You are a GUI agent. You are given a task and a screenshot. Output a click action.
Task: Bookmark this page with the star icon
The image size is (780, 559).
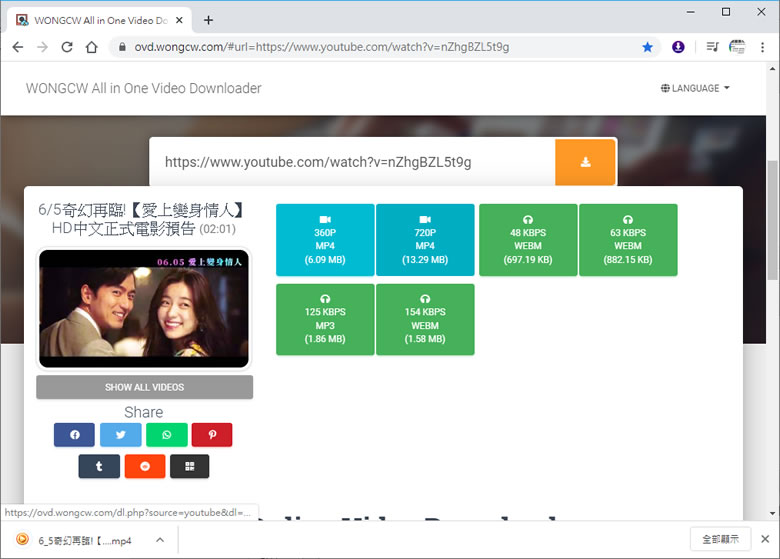tap(647, 47)
